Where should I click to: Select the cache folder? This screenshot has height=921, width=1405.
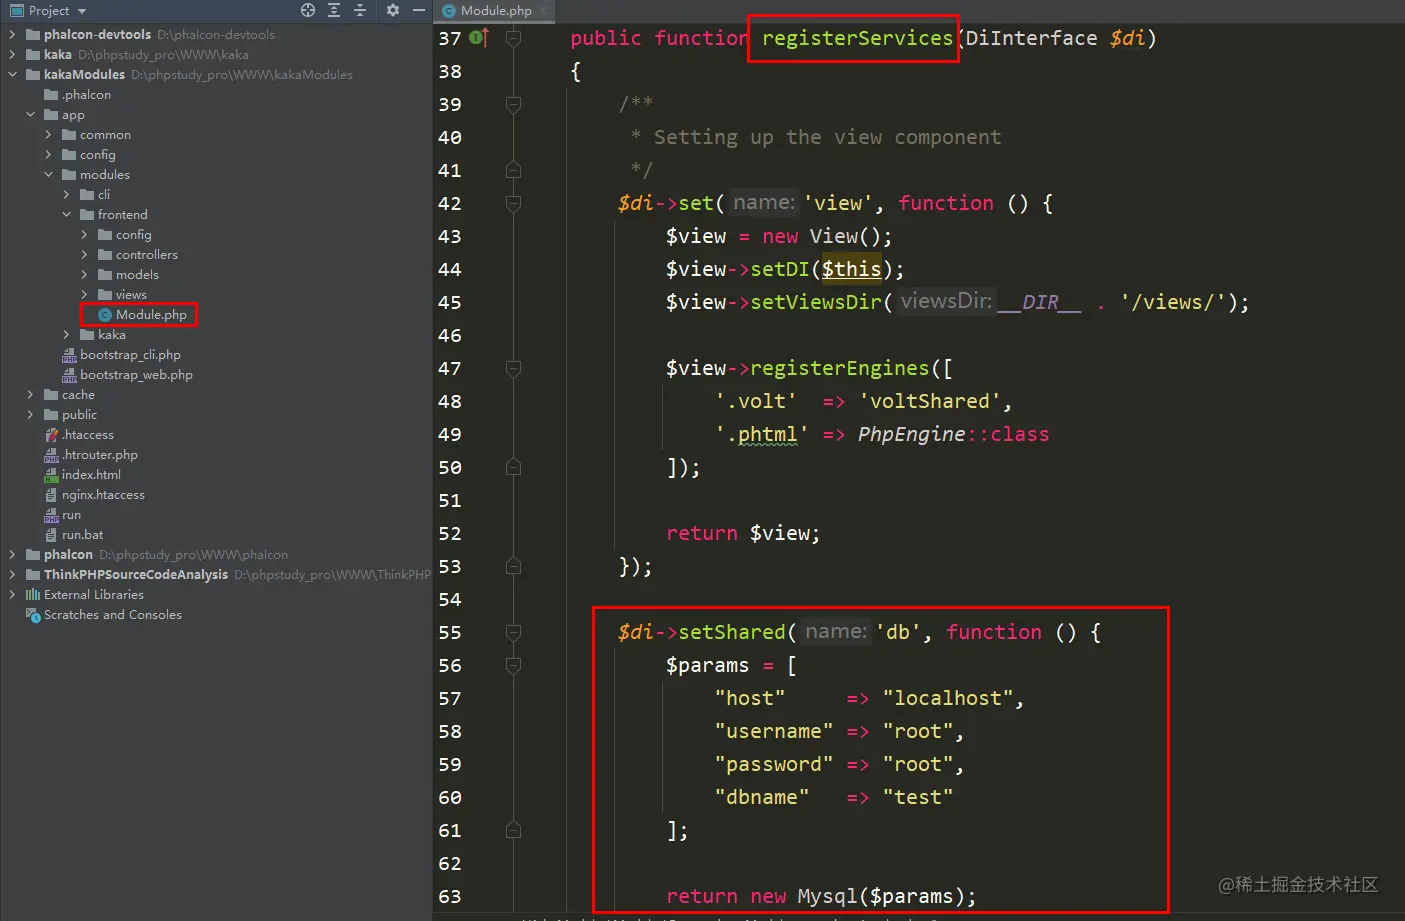(x=69, y=394)
